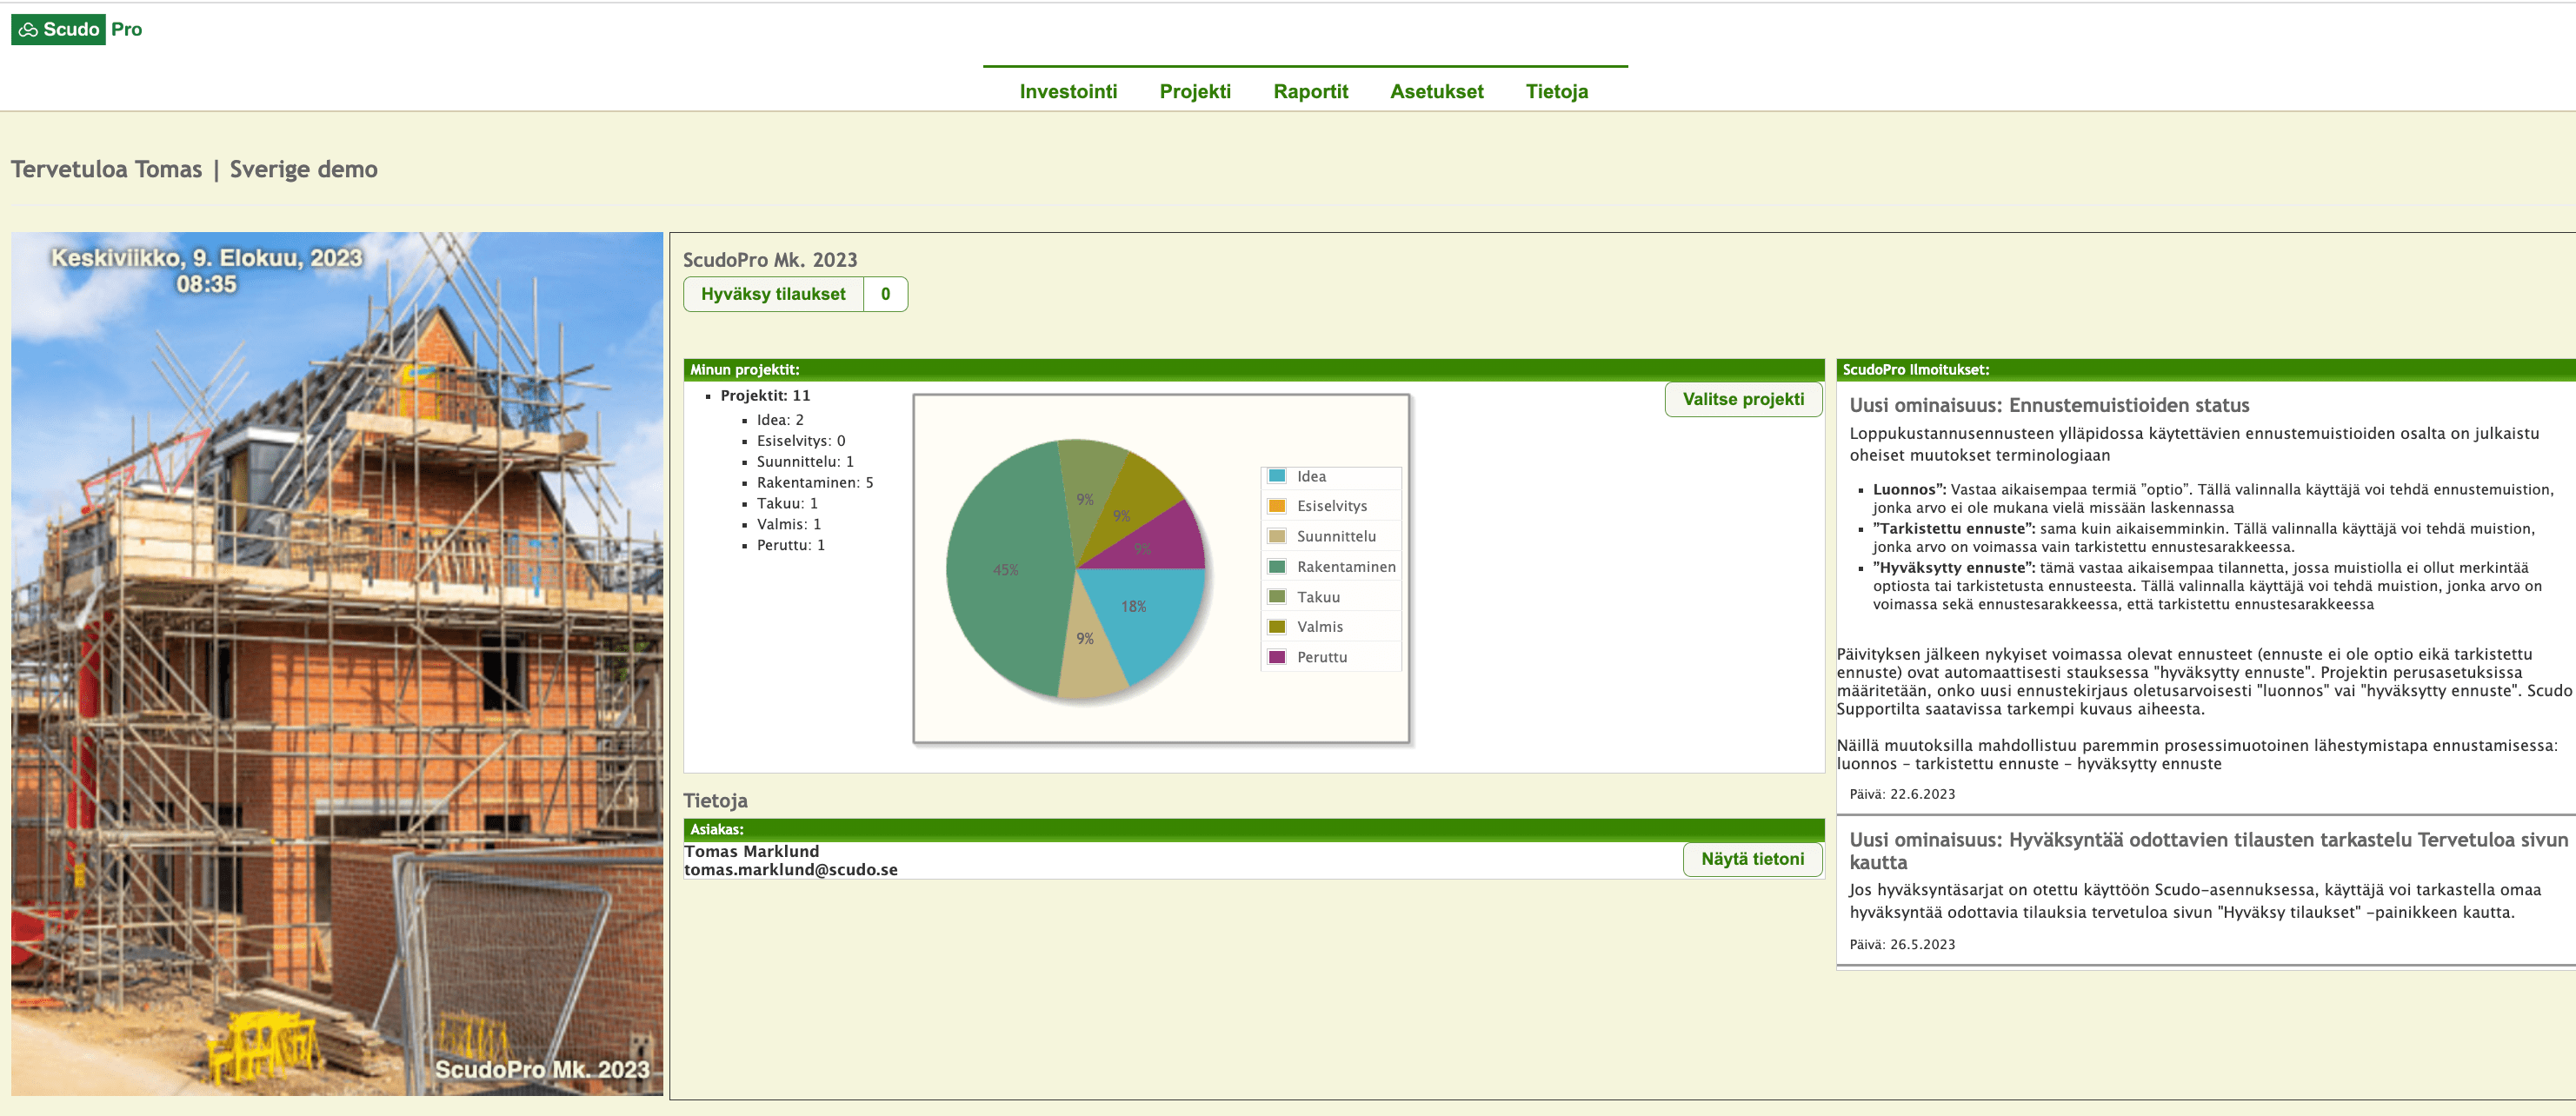Click the Idea legend color swatch

point(1276,476)
